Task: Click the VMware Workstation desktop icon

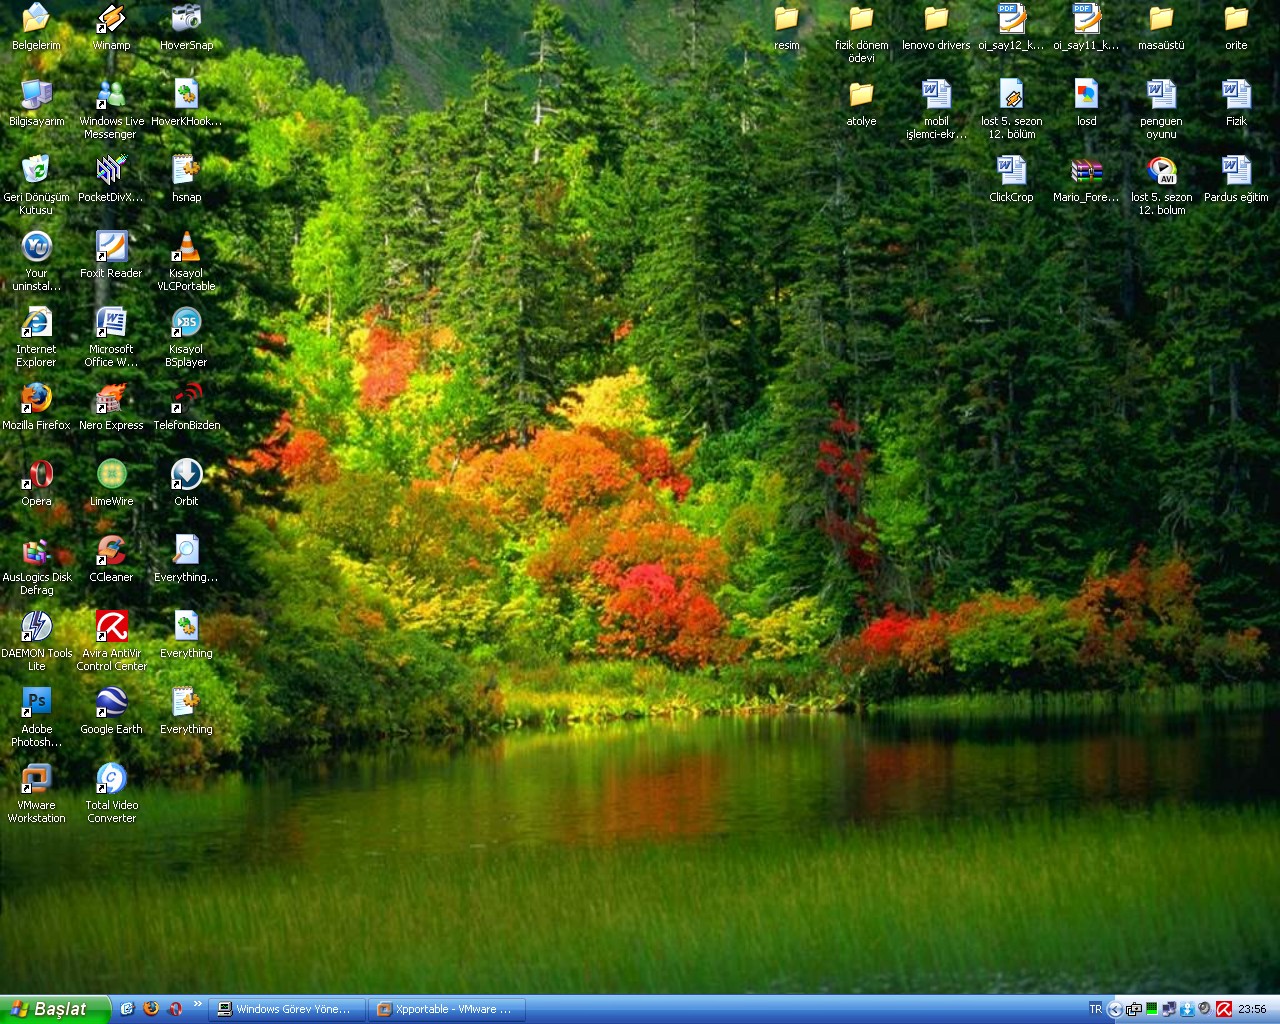Action: pyautogui.click(x=36, y=779)
